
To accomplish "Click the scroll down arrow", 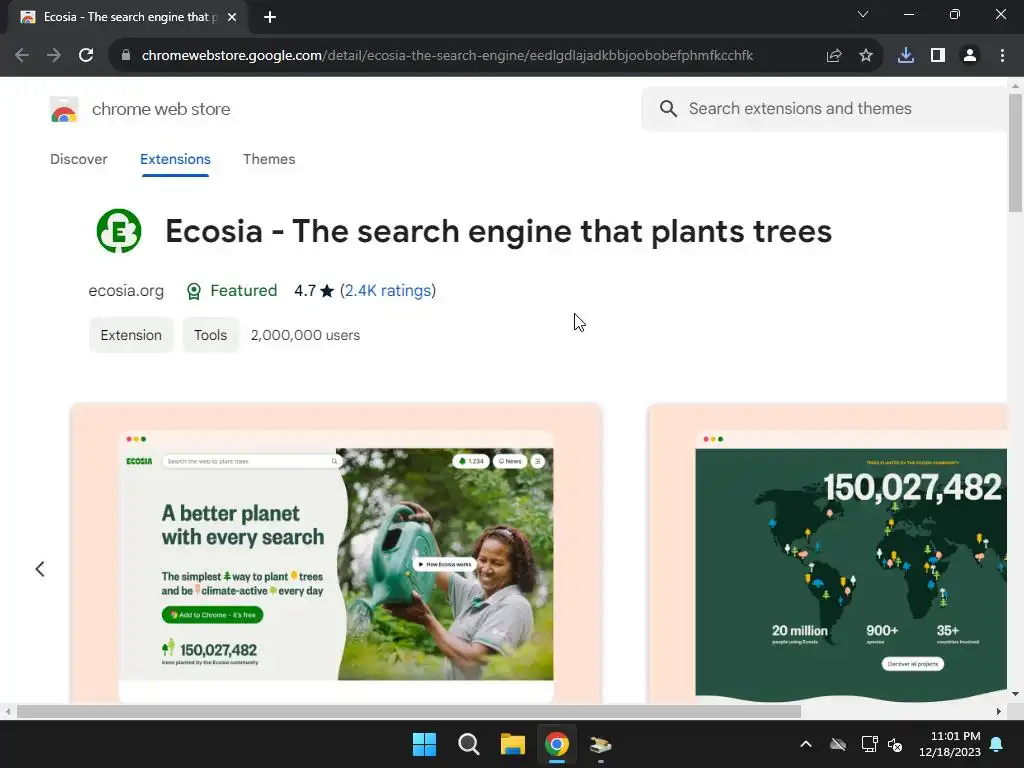I will [x=1015, y=694].
